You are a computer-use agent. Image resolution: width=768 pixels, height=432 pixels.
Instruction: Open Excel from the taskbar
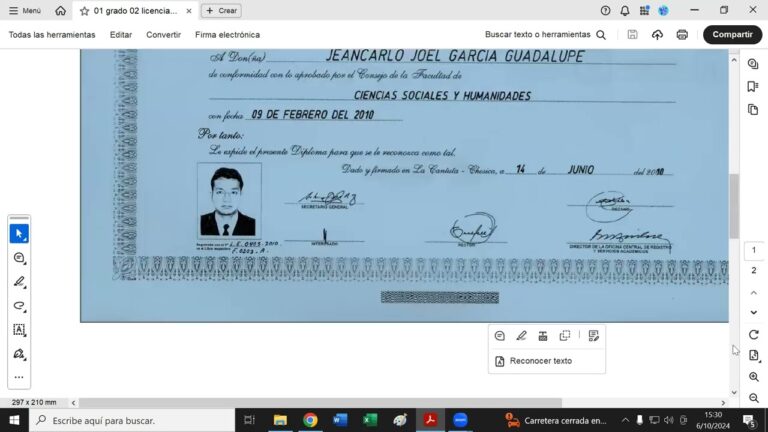pyautogui.click(x=370, y=420)
